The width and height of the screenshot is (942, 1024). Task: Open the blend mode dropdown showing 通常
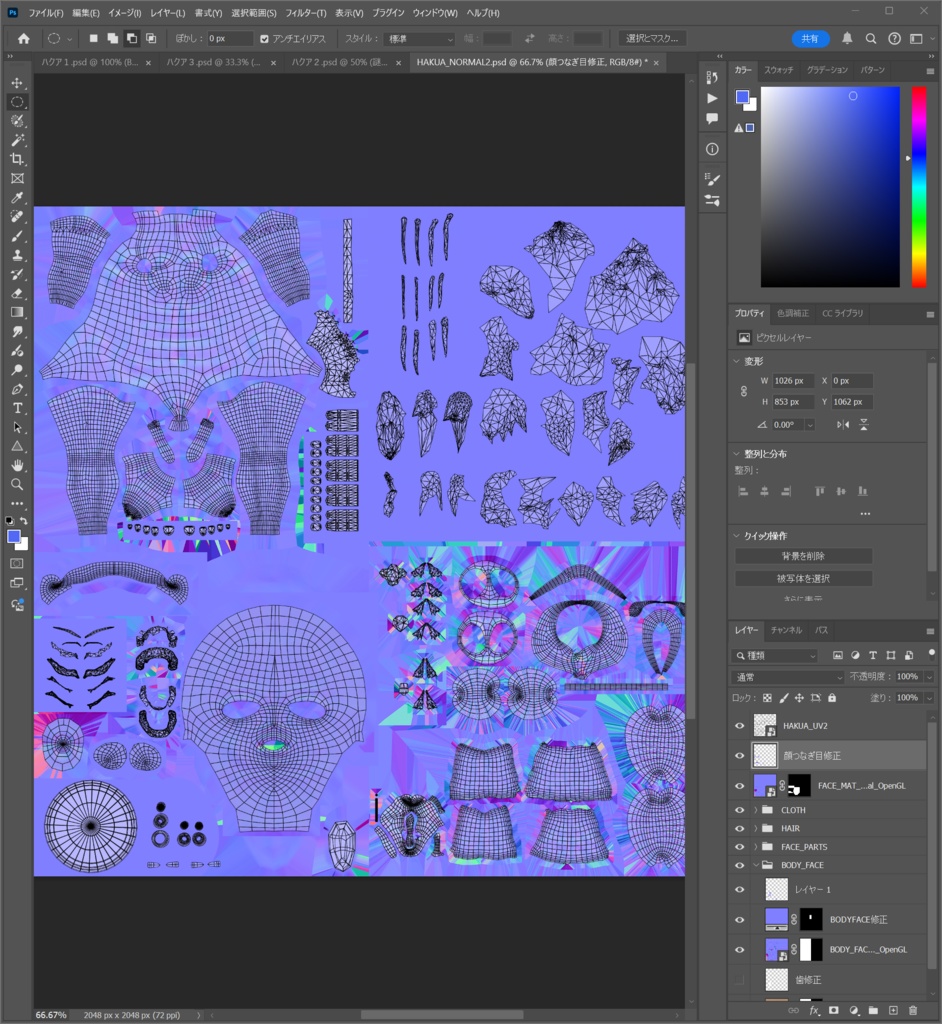pyautogui.click(x=785, y=676)
